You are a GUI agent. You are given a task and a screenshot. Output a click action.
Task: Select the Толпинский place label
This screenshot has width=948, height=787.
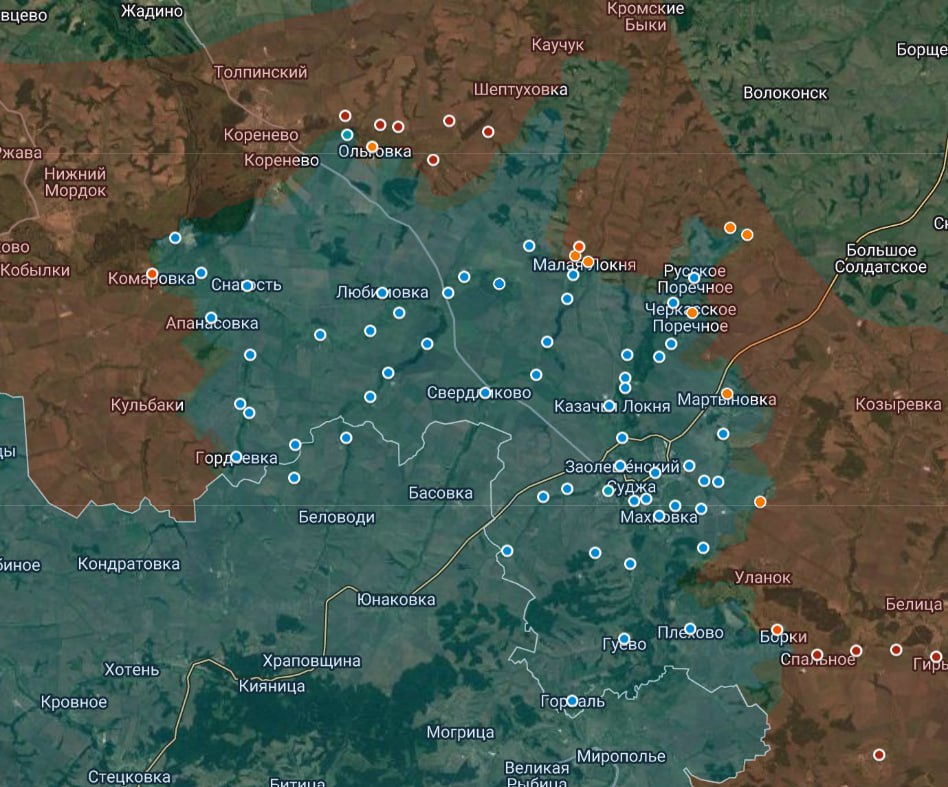coord(261,73)
